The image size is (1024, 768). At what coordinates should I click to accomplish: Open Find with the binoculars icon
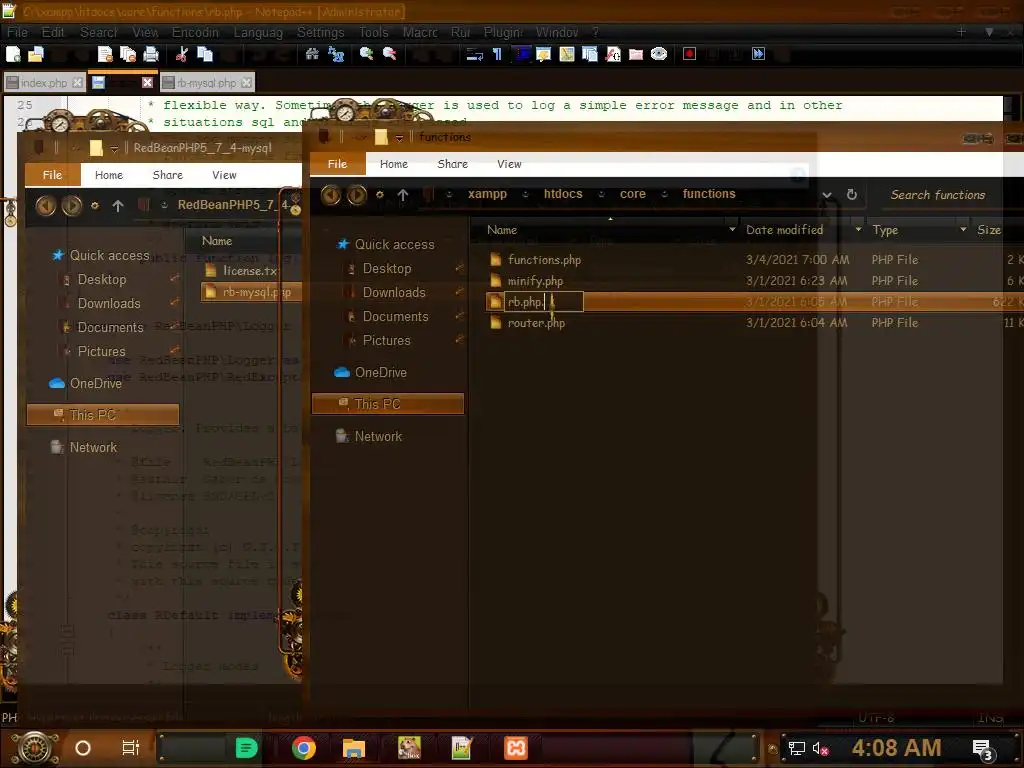pyautogui.click(x=312, y=54)
